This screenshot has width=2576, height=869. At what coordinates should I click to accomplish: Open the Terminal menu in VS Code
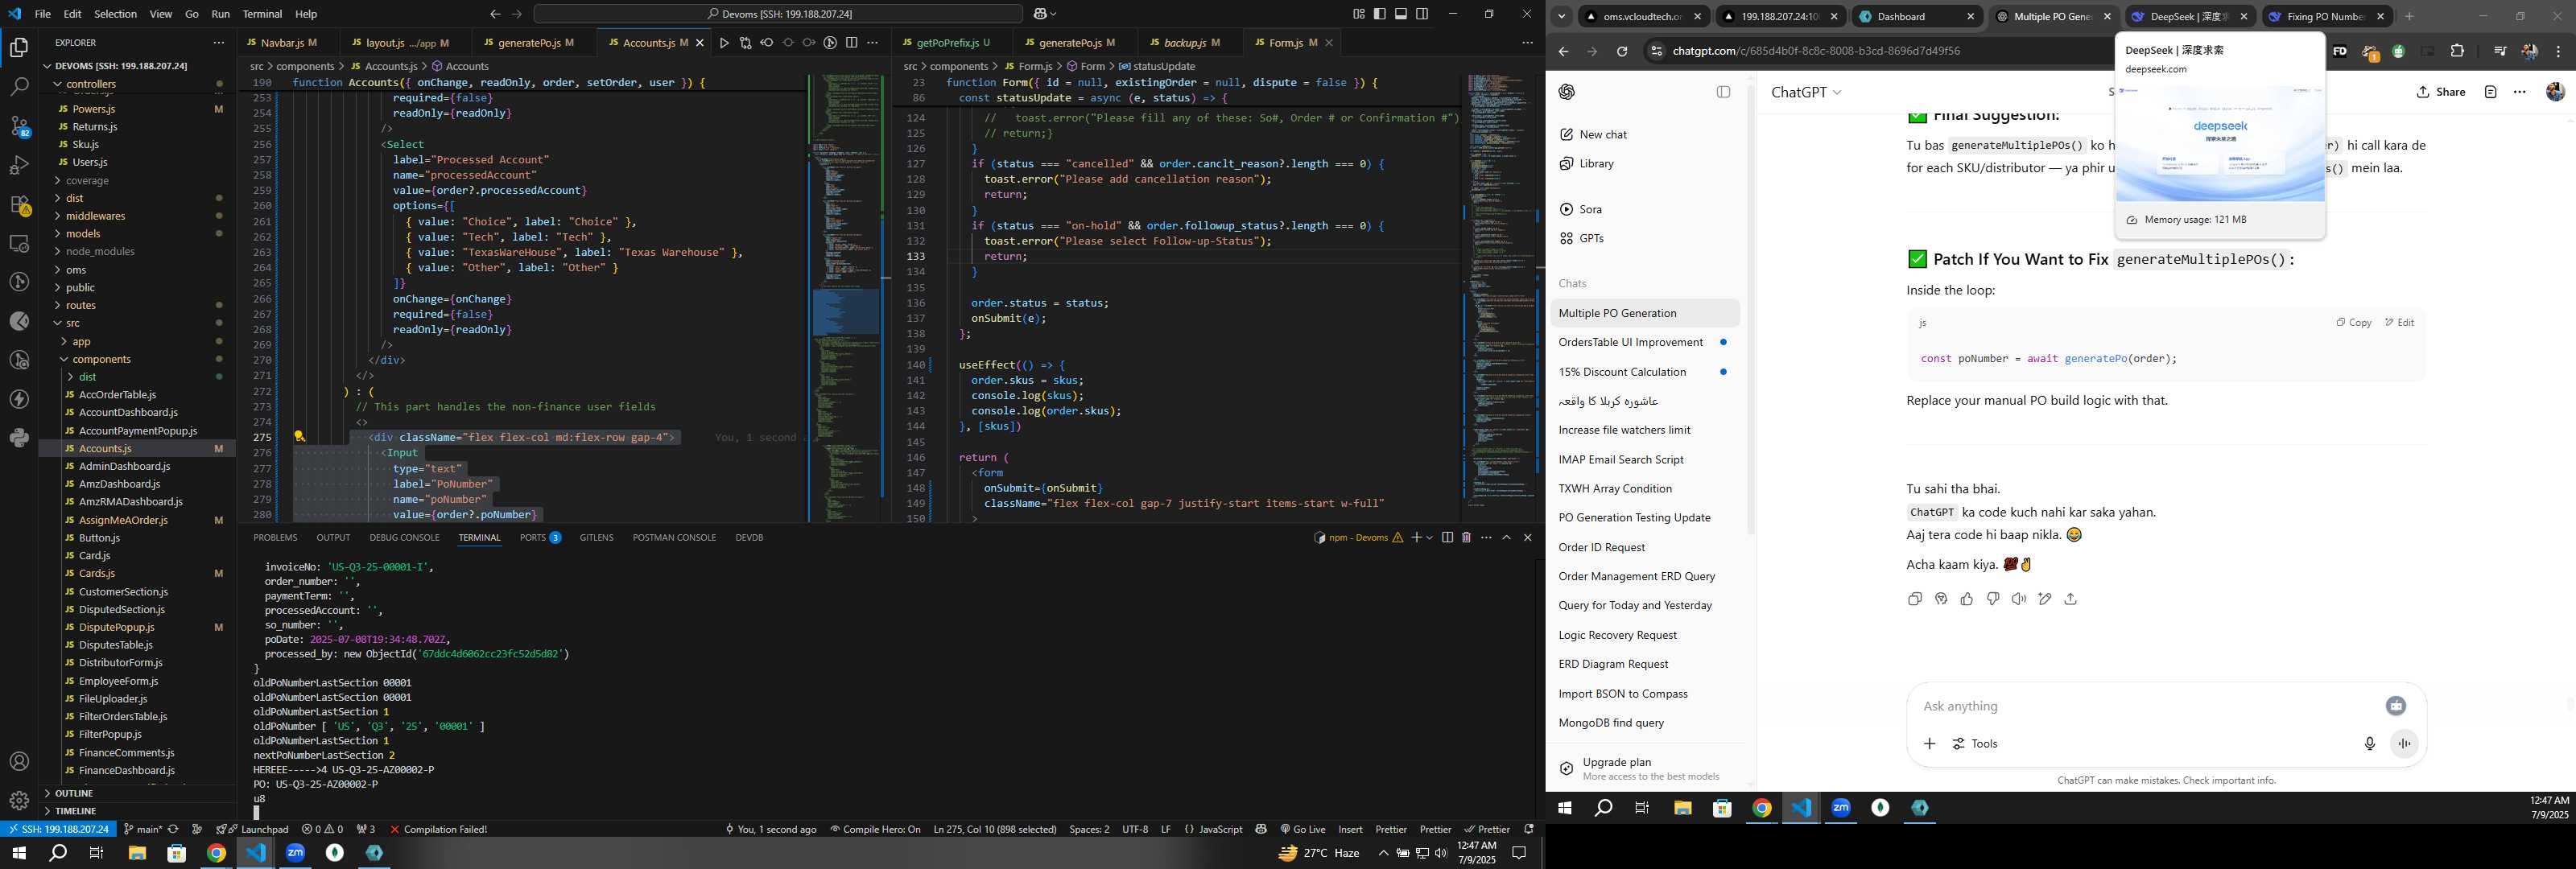point(262,14)
